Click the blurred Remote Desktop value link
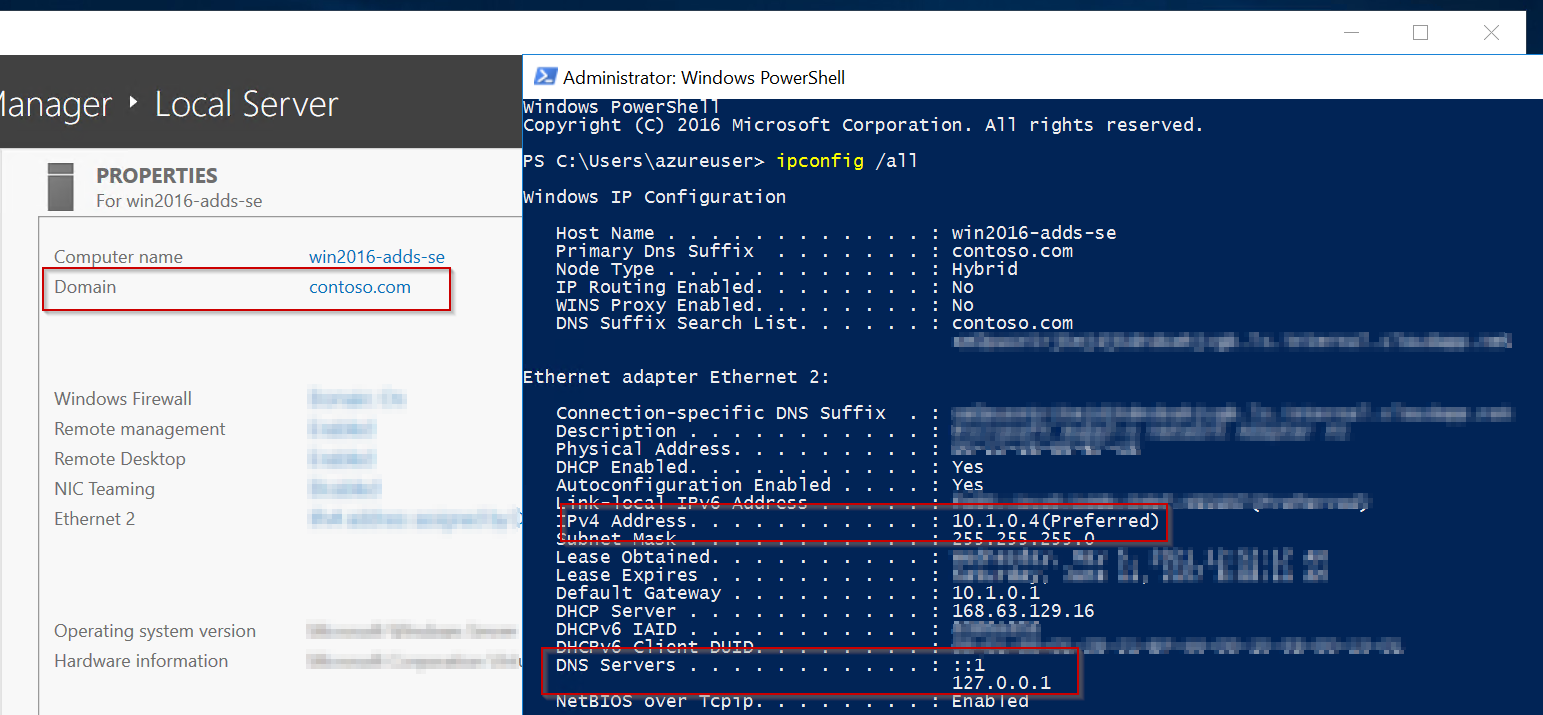Image resolution: width=1543 pixels, height=715 pixels. tap(342, 459)
